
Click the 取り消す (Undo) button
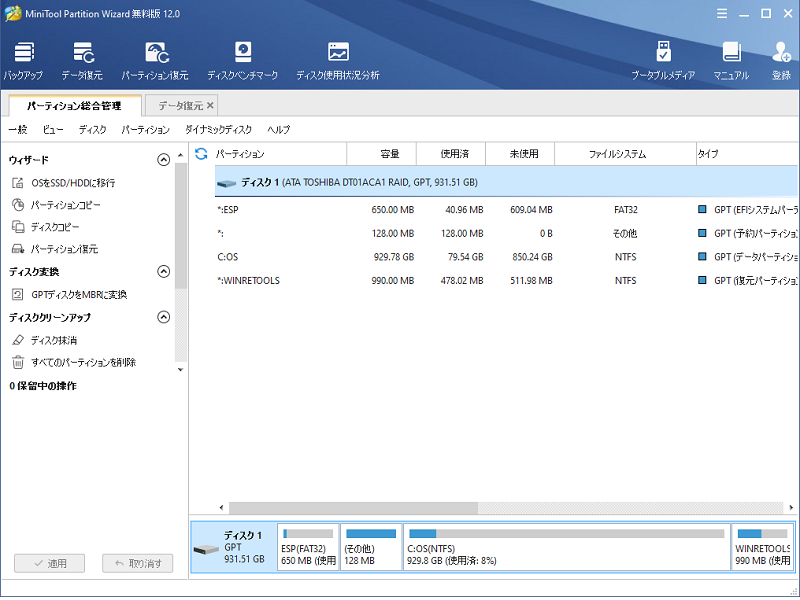[138, 563]
